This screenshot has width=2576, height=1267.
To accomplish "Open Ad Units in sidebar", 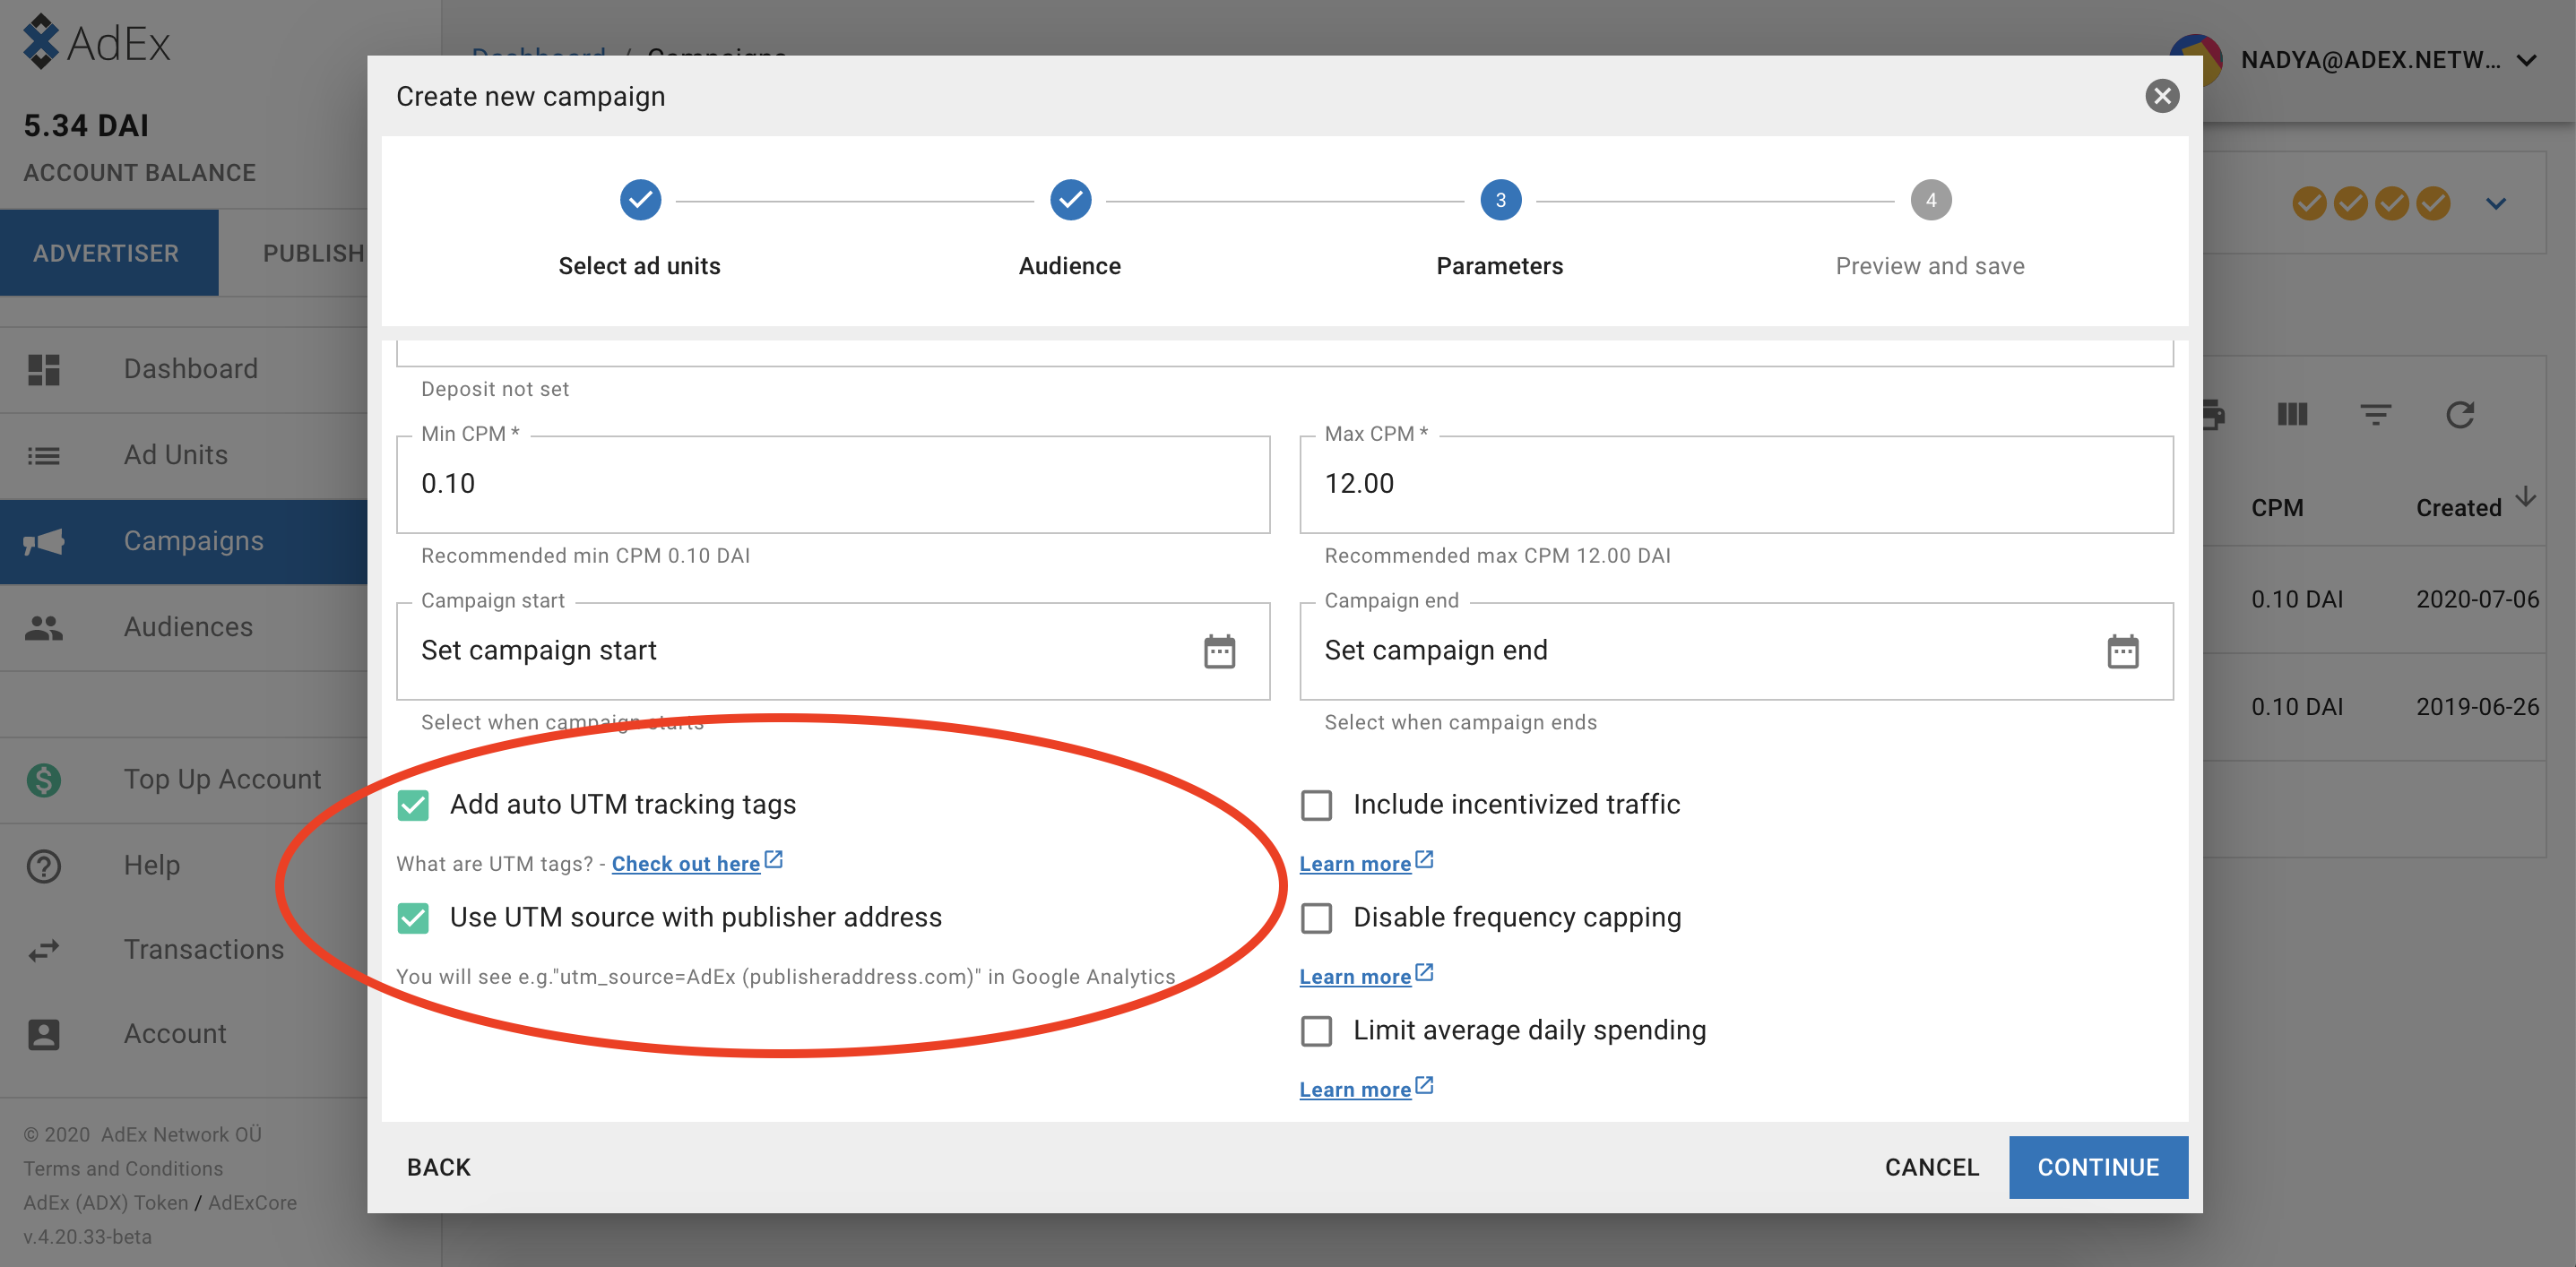I will click(x=184, y=456).
